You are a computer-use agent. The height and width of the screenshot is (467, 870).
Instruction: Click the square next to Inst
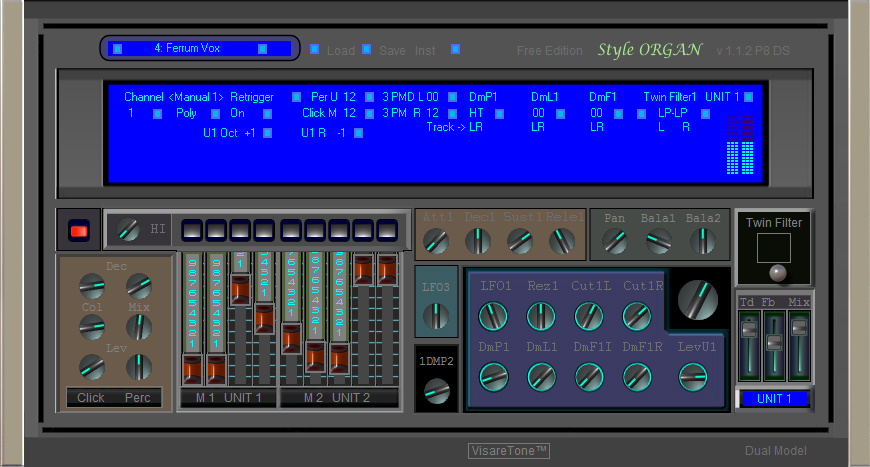pos(455,49)
